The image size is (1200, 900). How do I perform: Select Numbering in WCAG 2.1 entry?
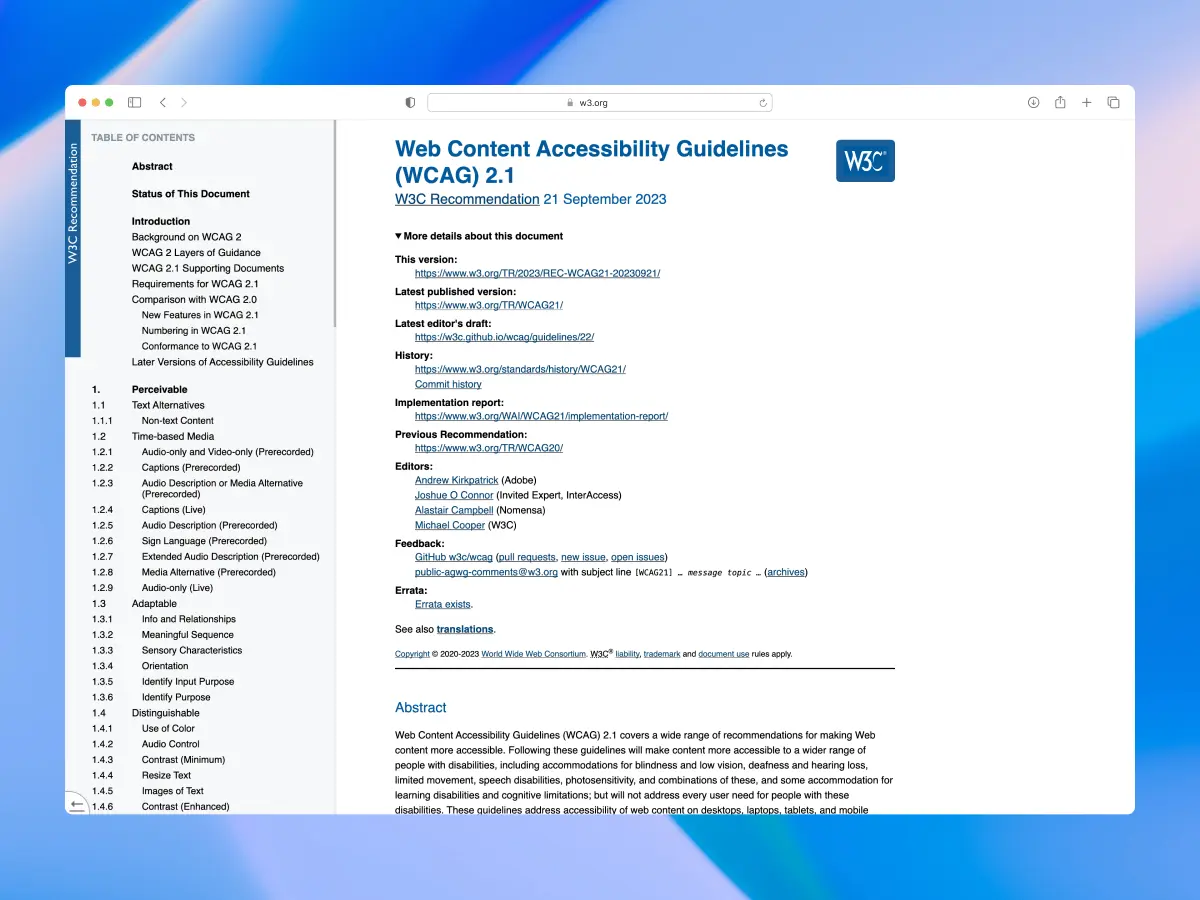[194, 330]
